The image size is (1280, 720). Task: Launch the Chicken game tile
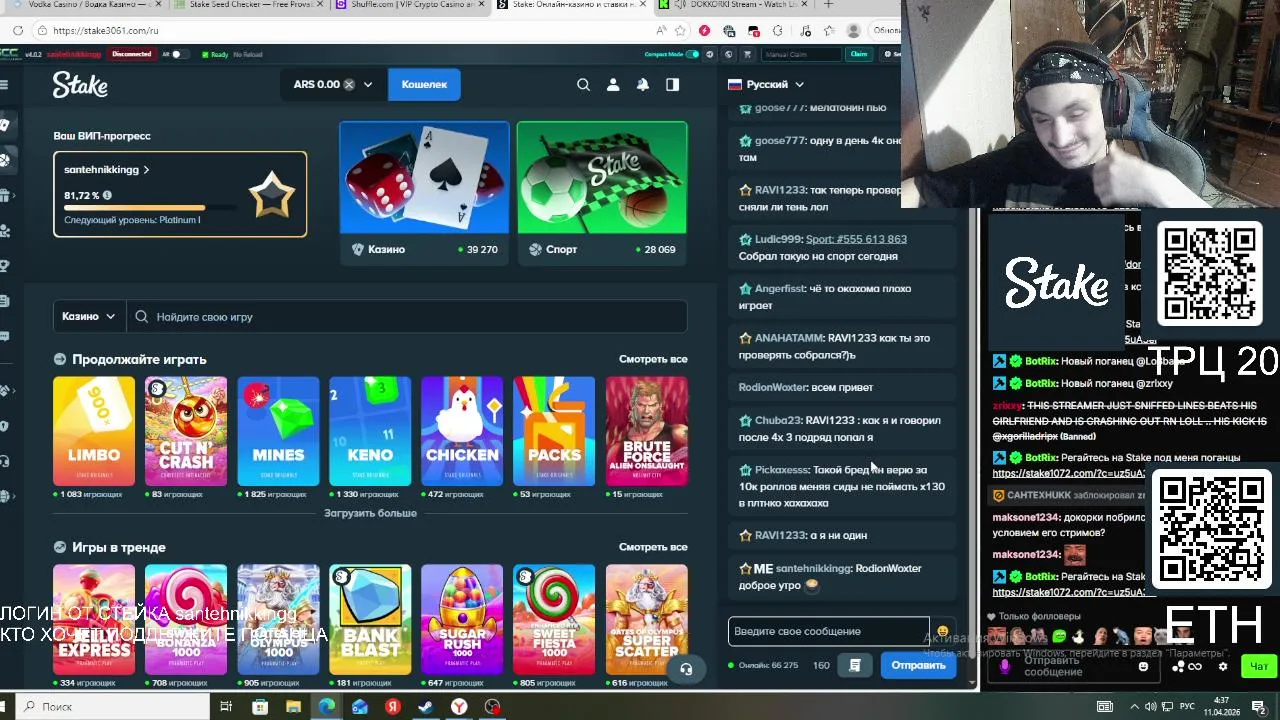462,431
